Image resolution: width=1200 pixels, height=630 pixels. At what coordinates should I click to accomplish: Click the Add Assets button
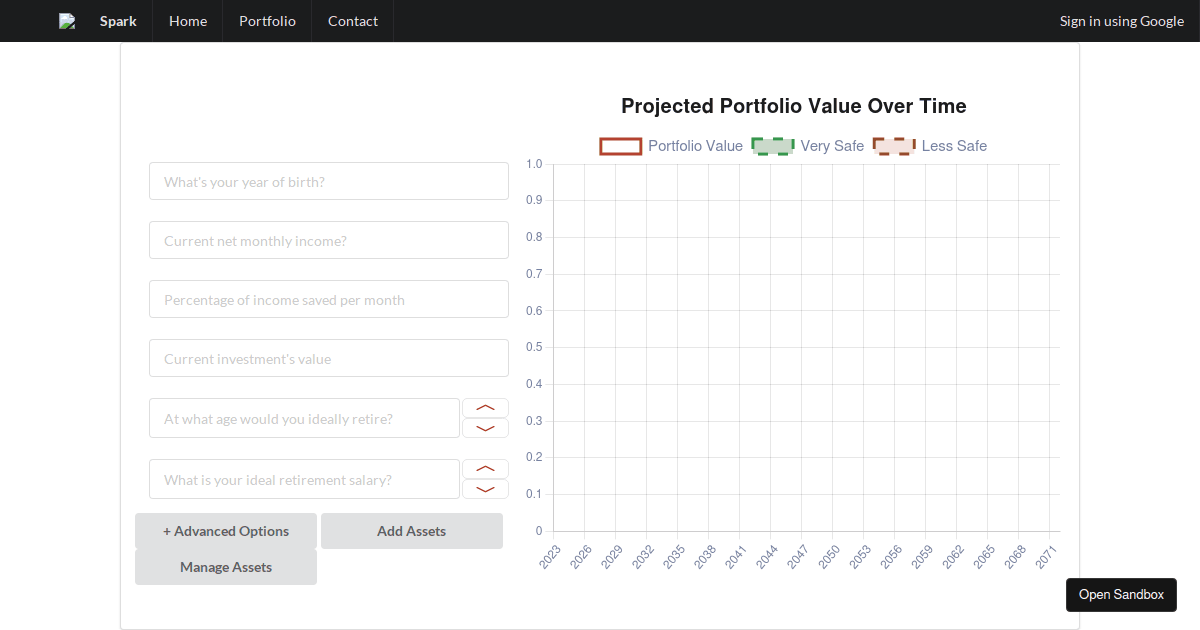pyautogui.click(x=411, y=531)
